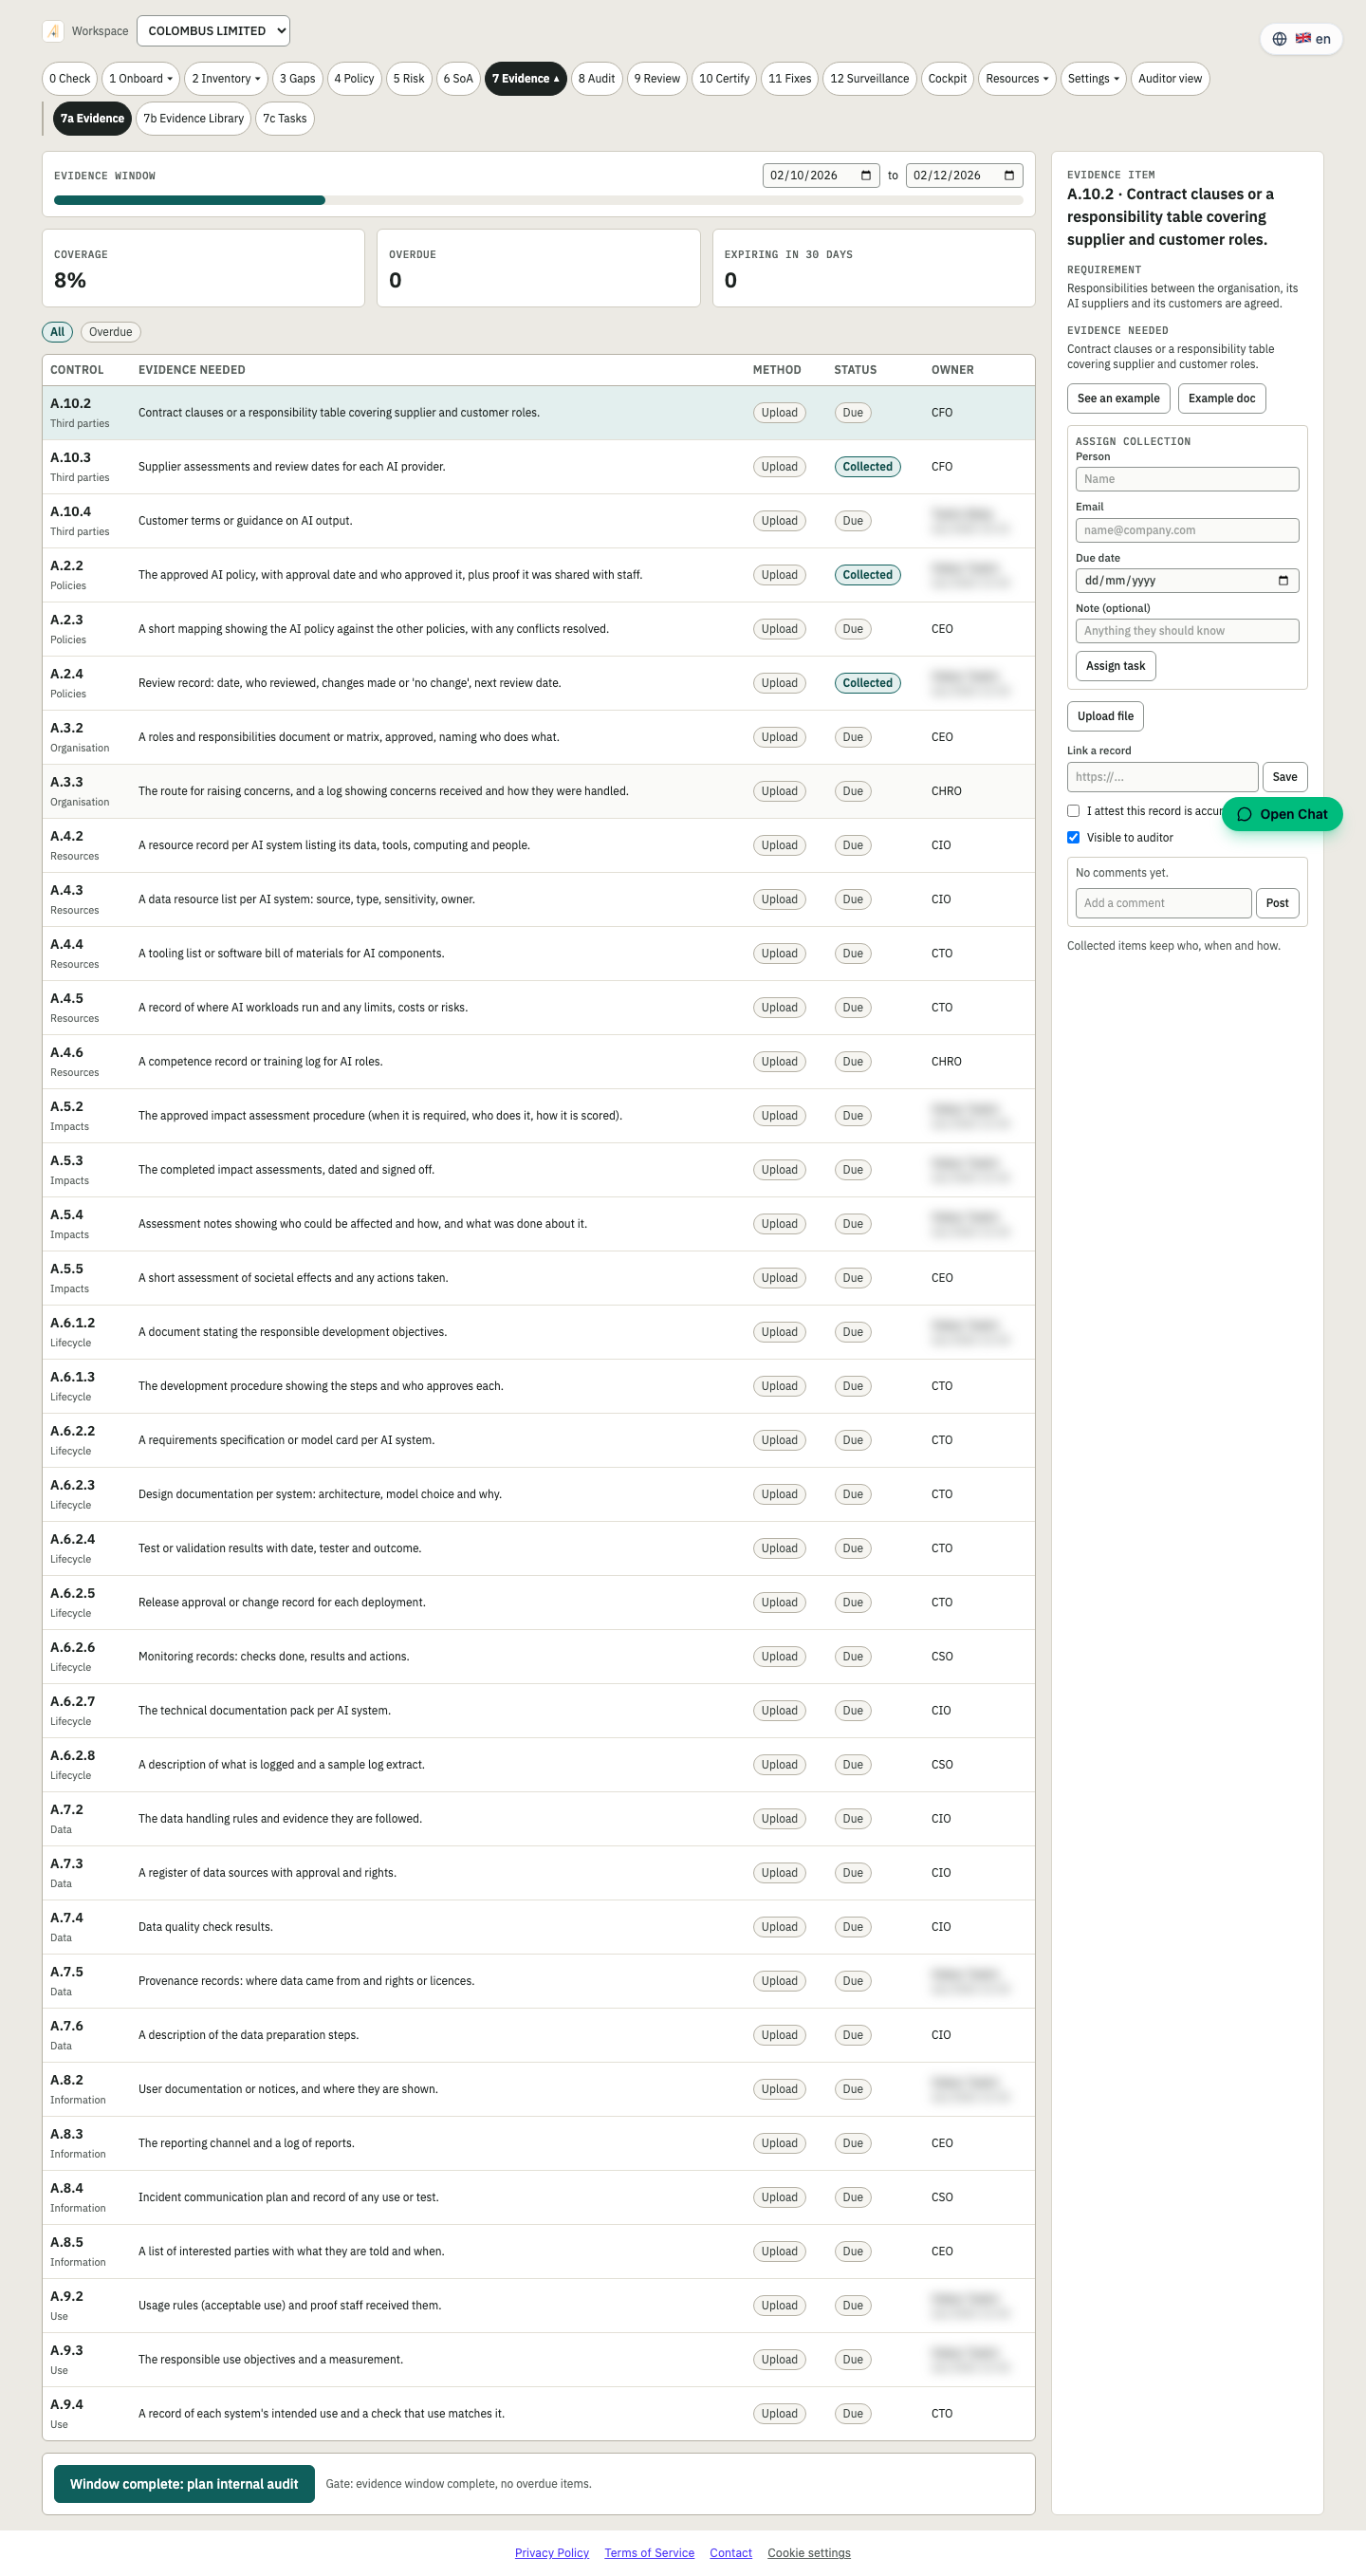The width and height of the screenshot is (1366, 2576).
Task: Switch to 7b Evidence Library subtab
Action: point(193,119)
